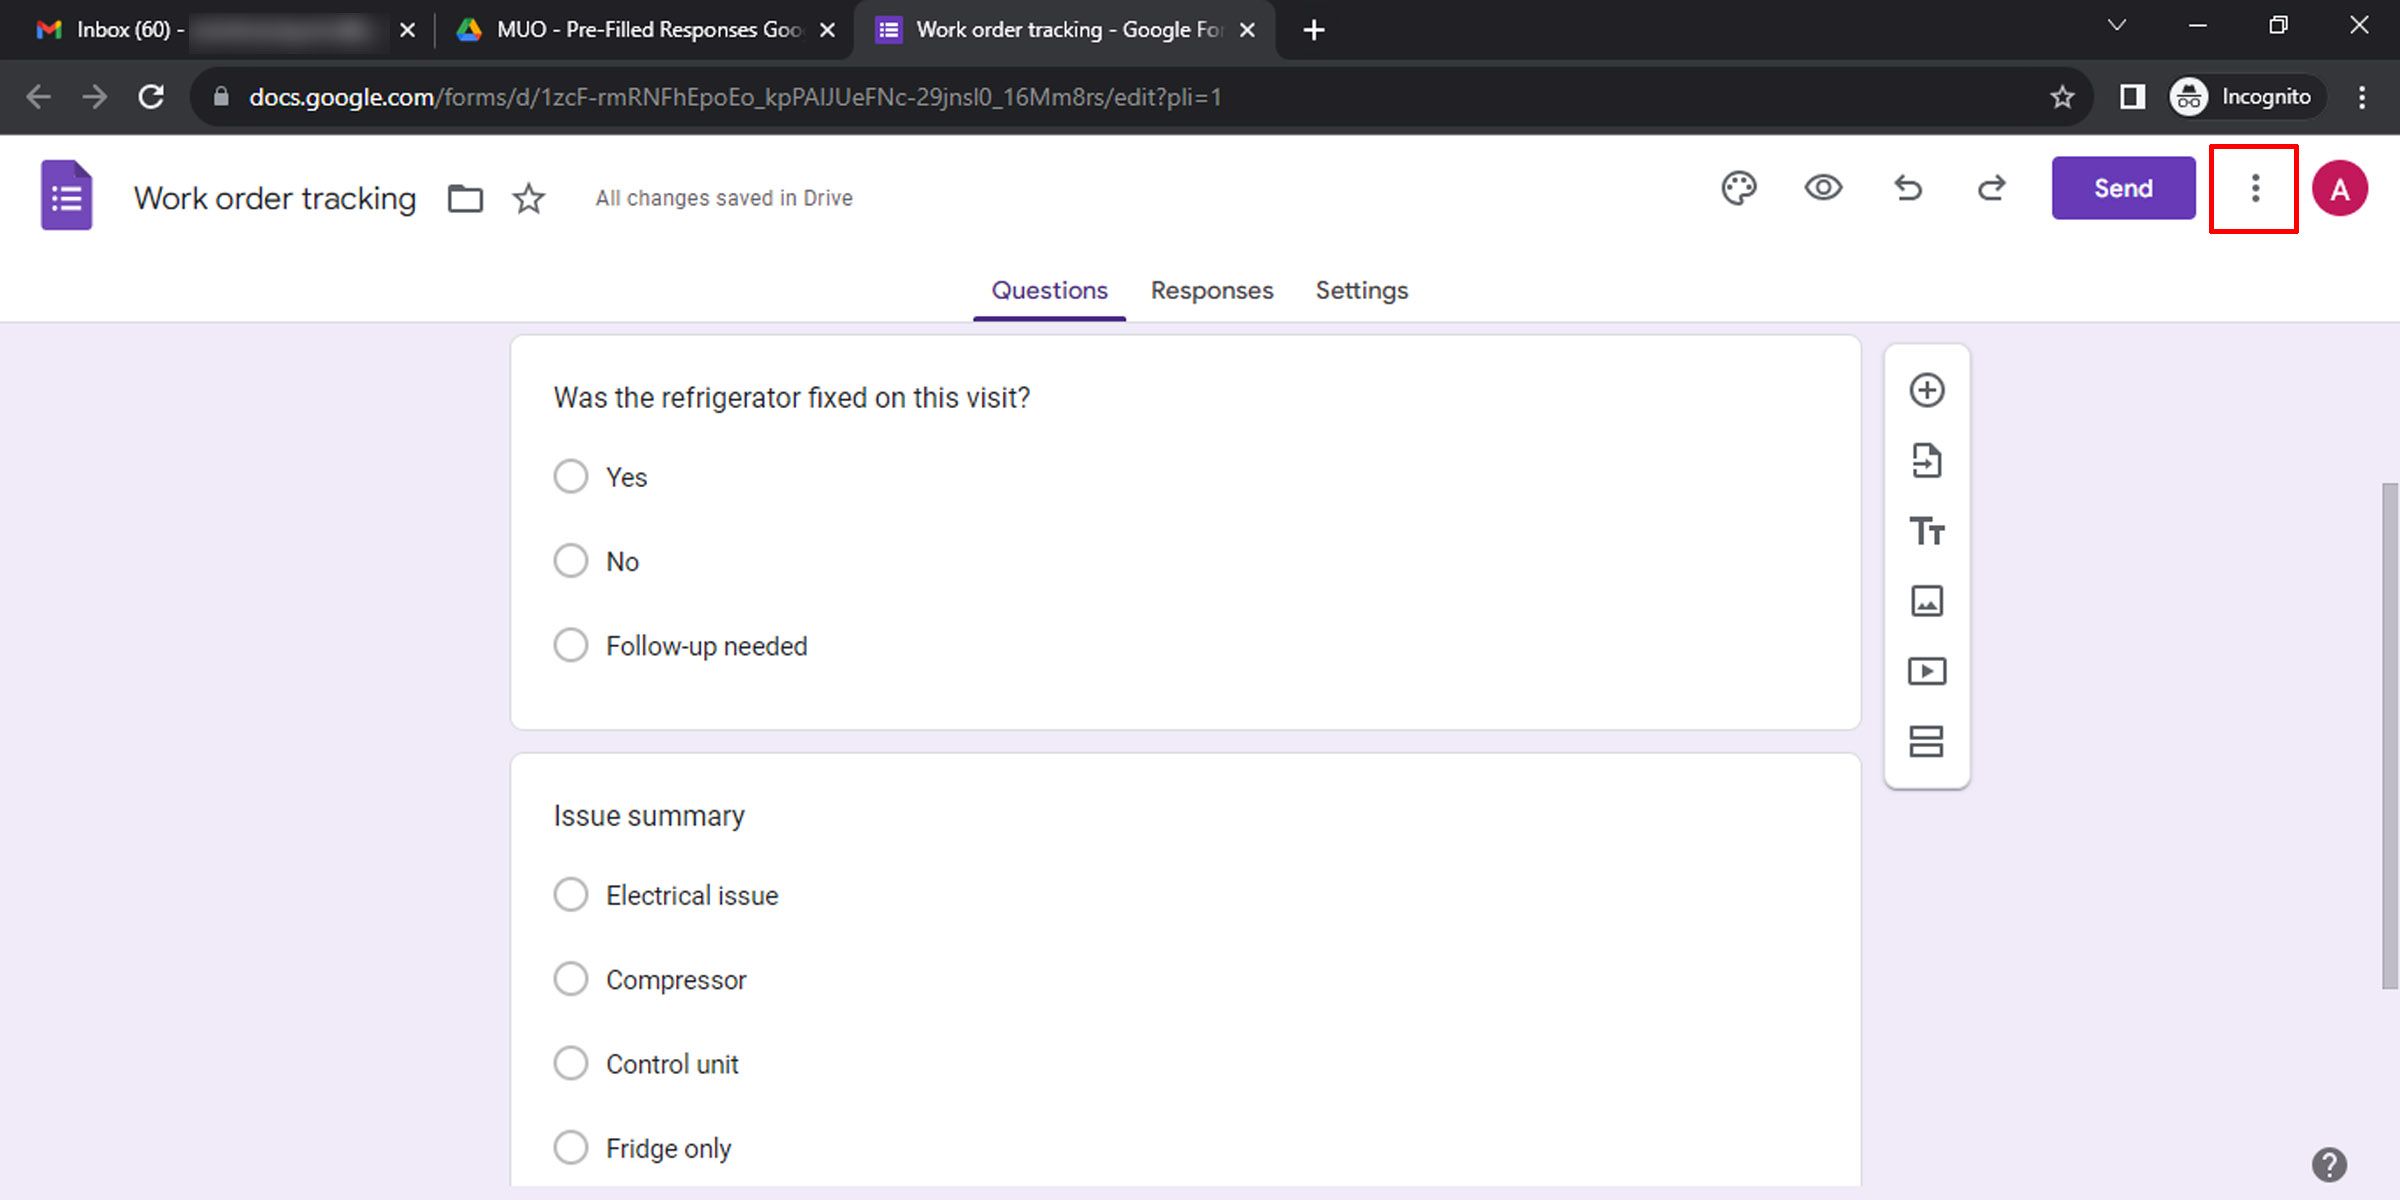2400x1200 pixels.
Task: Click the redo arrow in the header
Action: point(1991,188)
